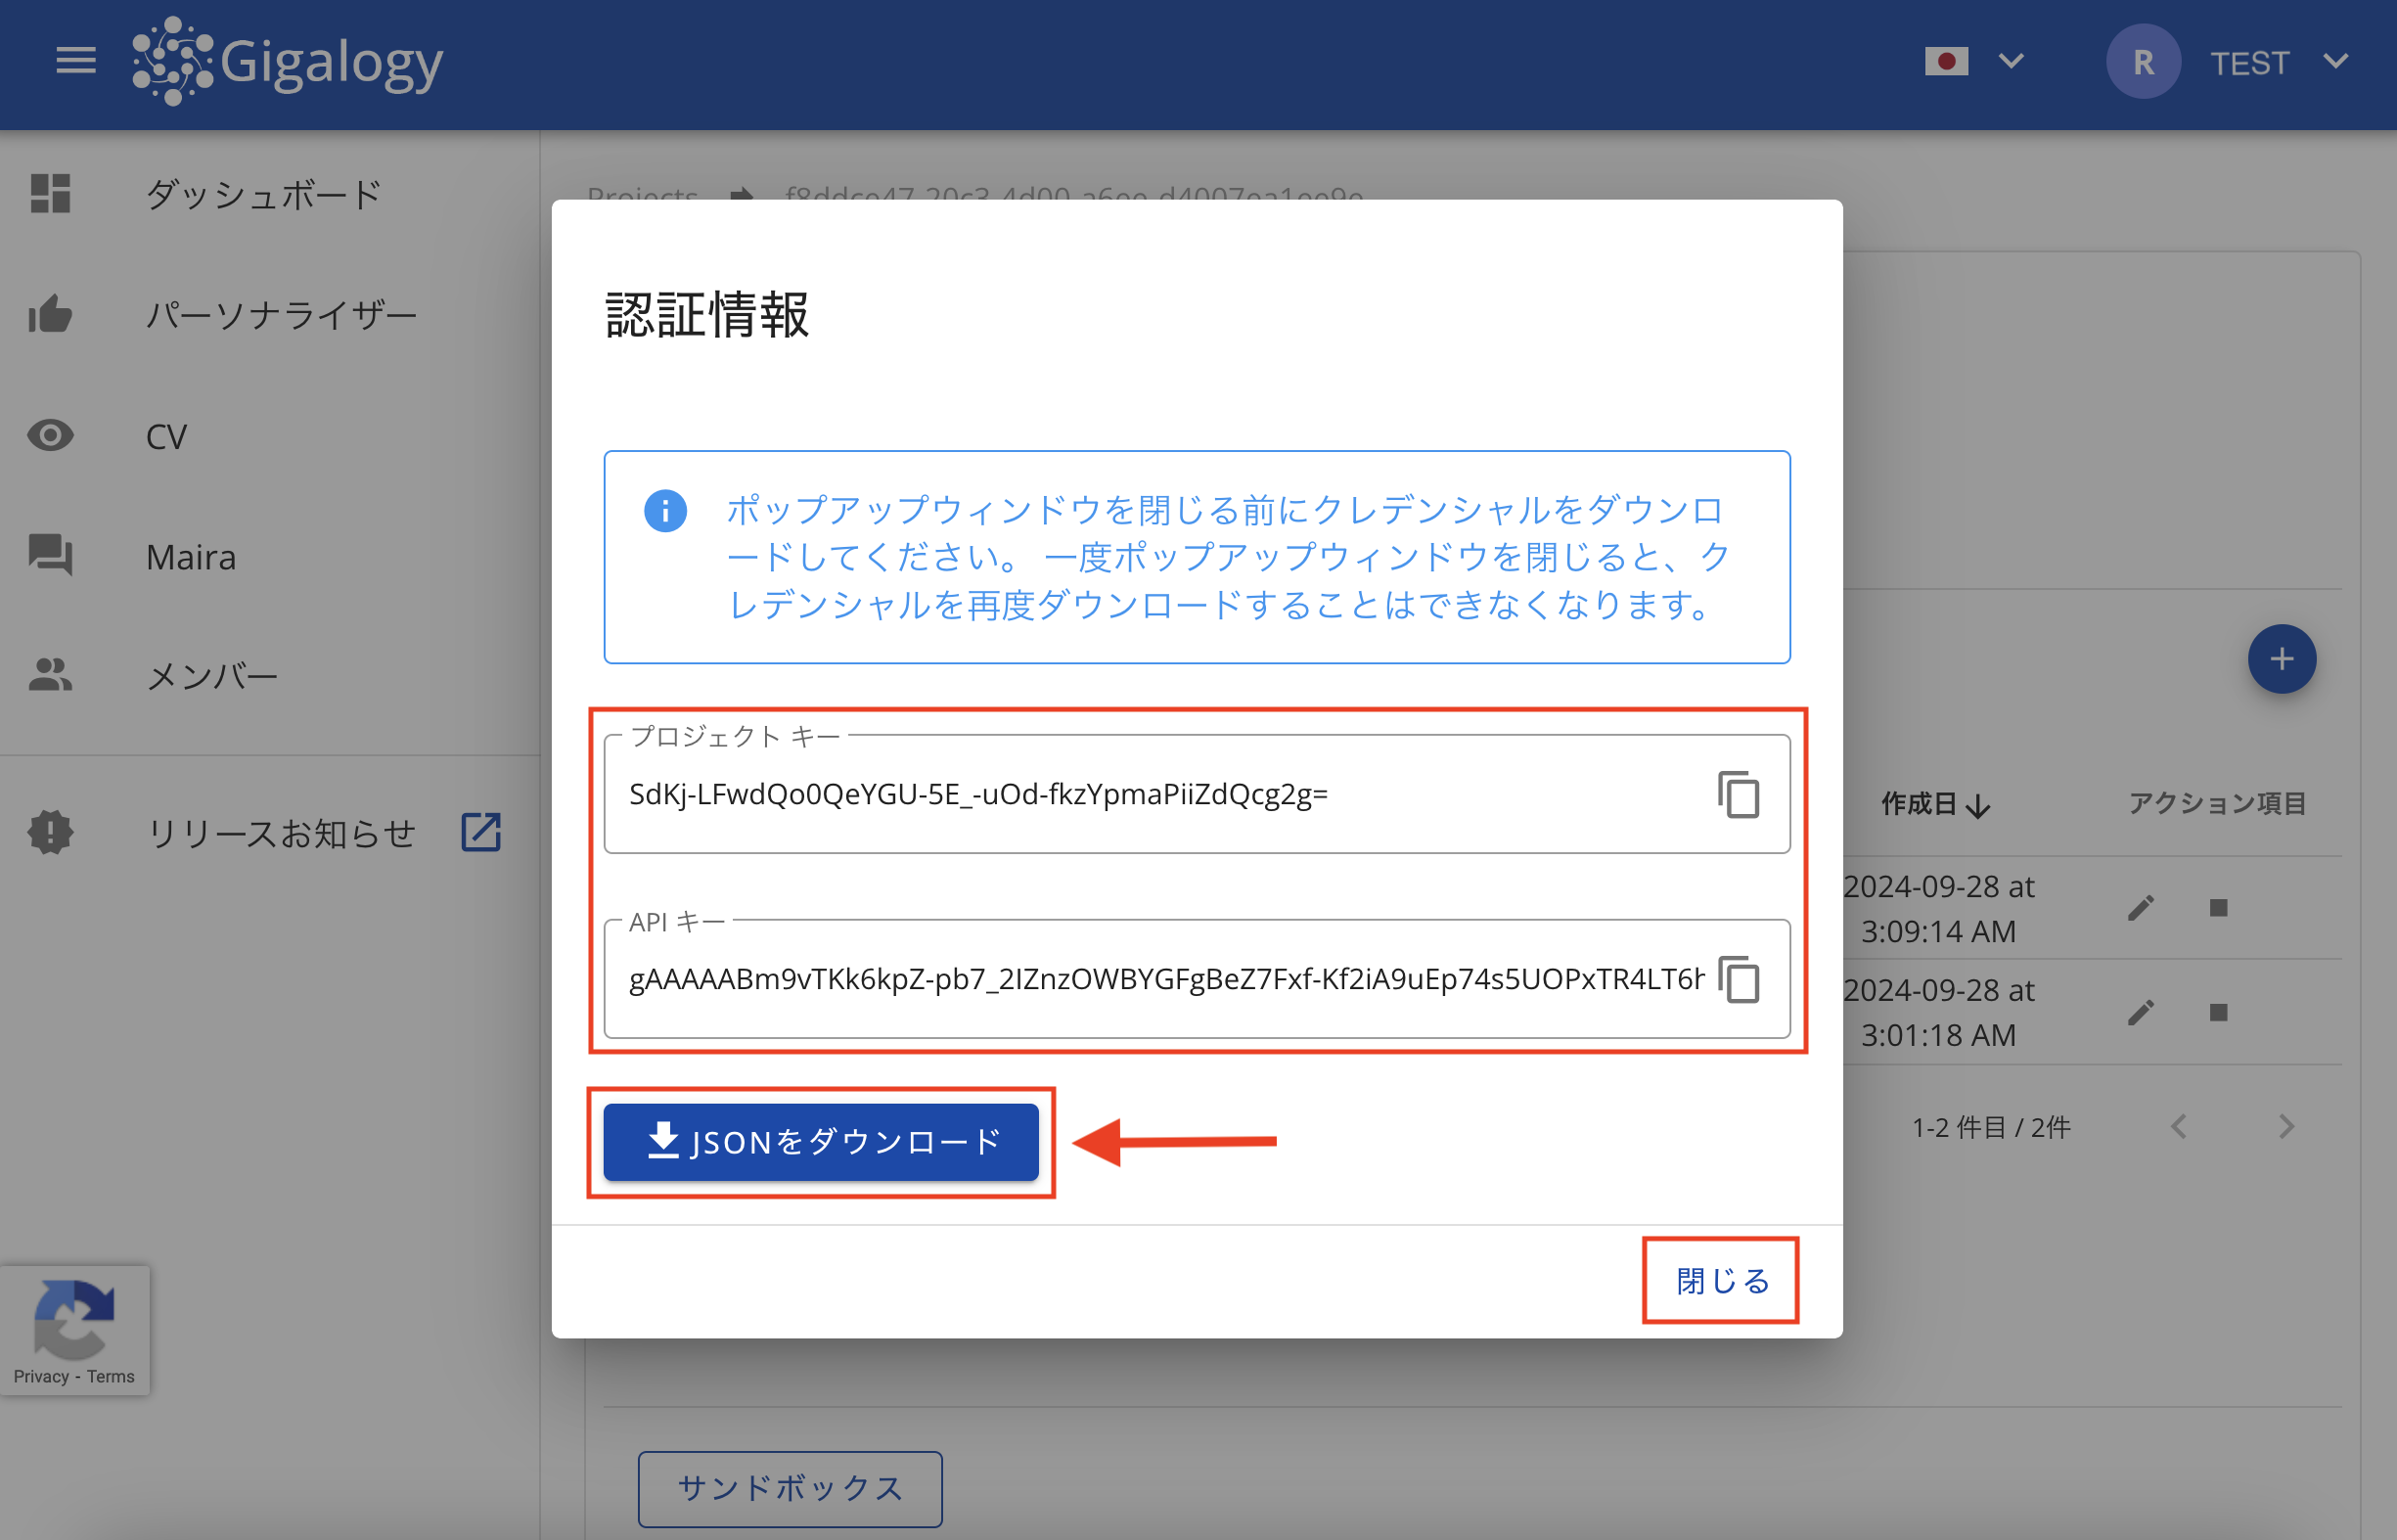Select リリースお知らせ in the sidebar
Viewport: 2397px width, 1540px height.
[281, 832]
